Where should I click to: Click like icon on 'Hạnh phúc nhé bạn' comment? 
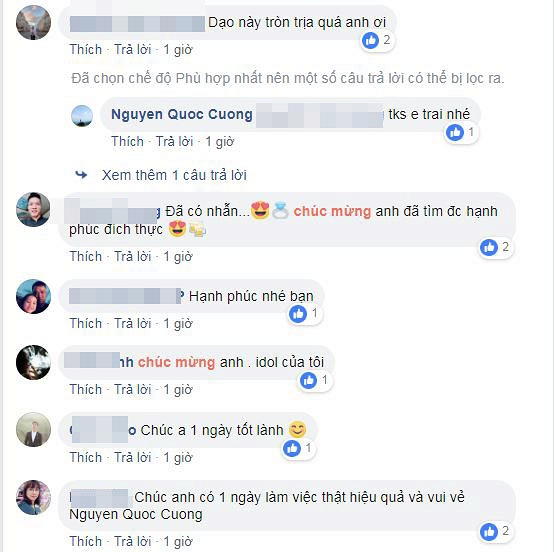298,314
